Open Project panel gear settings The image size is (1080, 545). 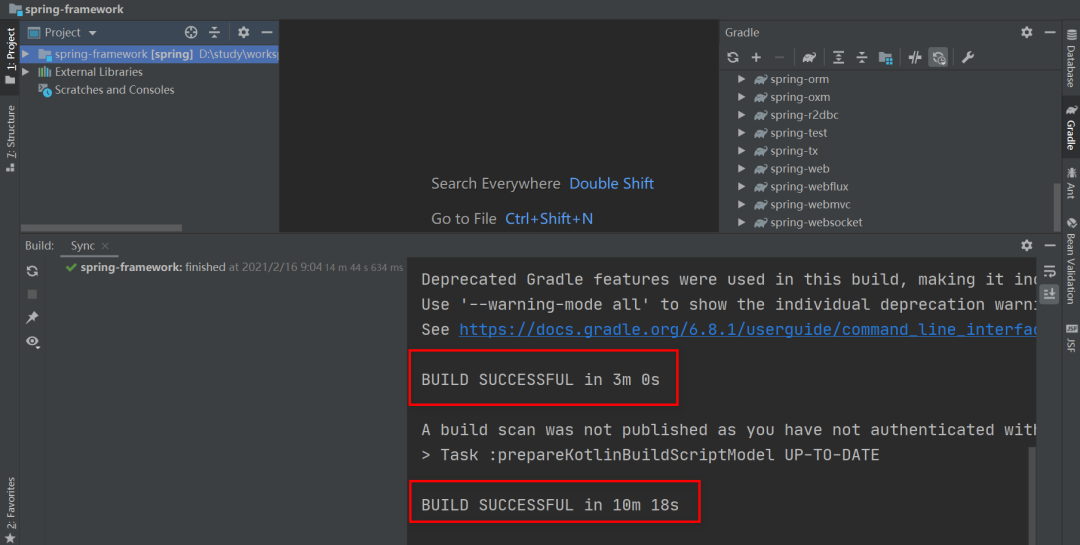(x=244, y=32)
